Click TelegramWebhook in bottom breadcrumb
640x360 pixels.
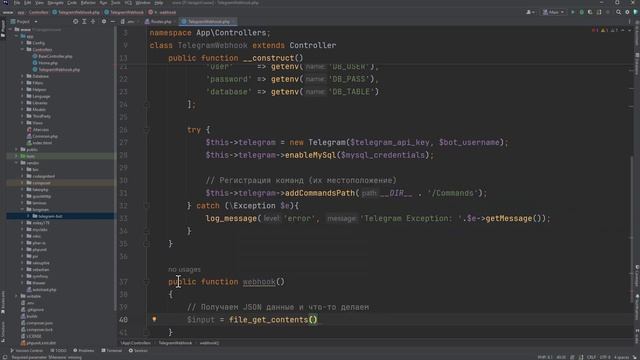click(175, 343)
